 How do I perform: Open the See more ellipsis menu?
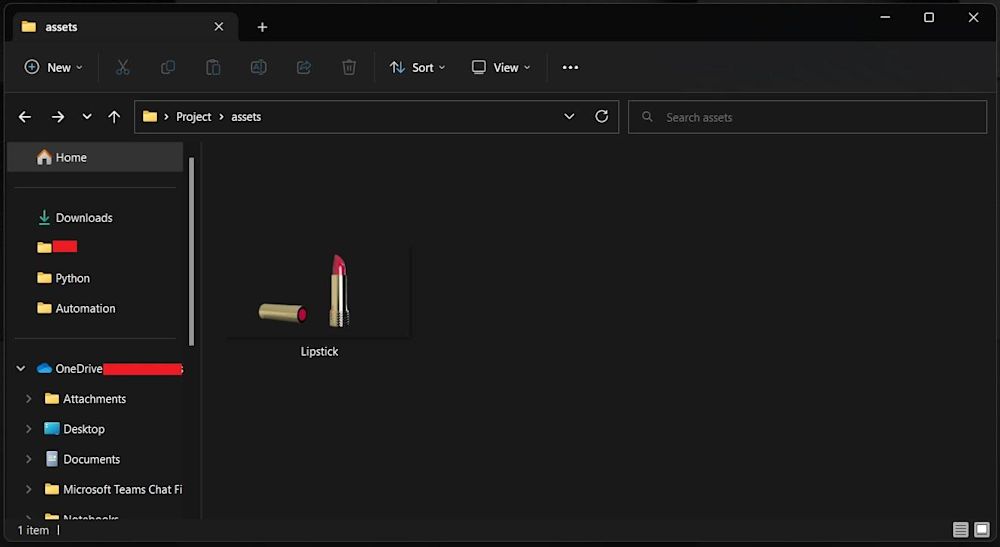coord(570,67)
